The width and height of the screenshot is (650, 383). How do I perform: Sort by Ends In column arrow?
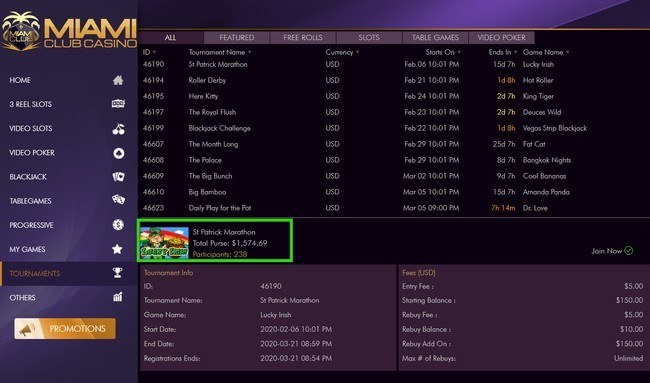pyautogui.click(x=515, y=52)
